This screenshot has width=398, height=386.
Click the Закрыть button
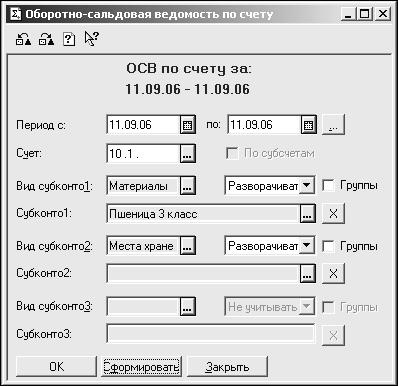[227, 367]
